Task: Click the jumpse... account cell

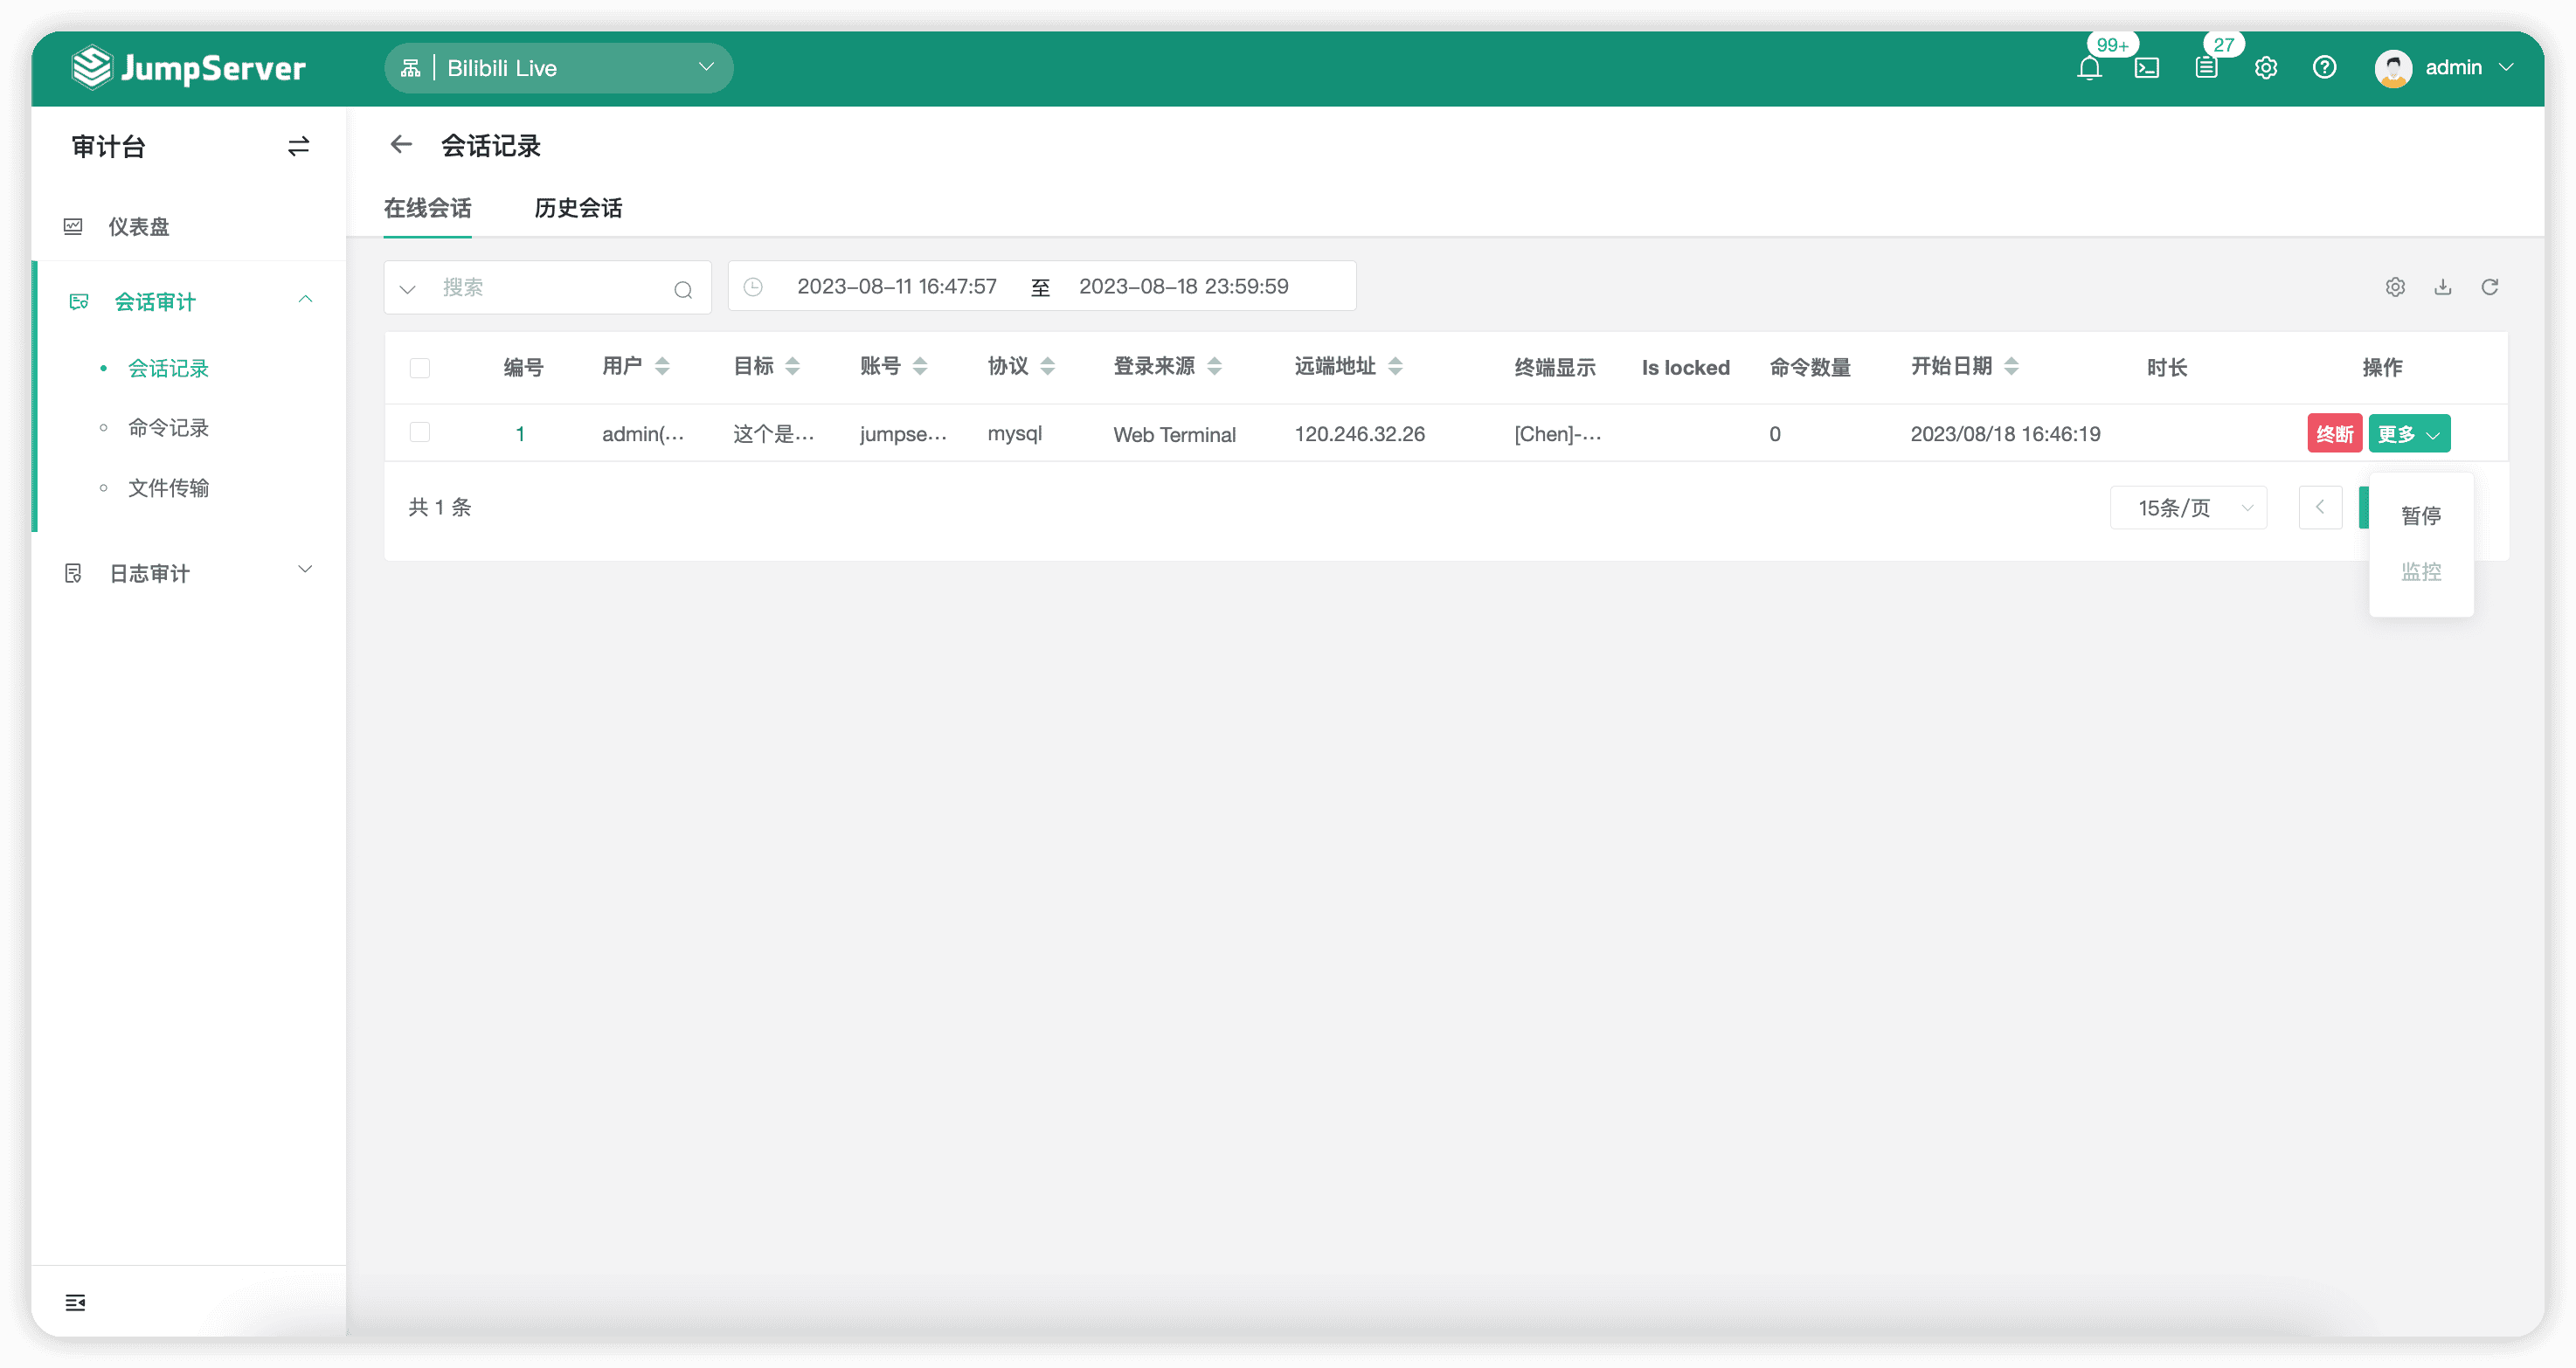Action: click(x=903, y=434)
